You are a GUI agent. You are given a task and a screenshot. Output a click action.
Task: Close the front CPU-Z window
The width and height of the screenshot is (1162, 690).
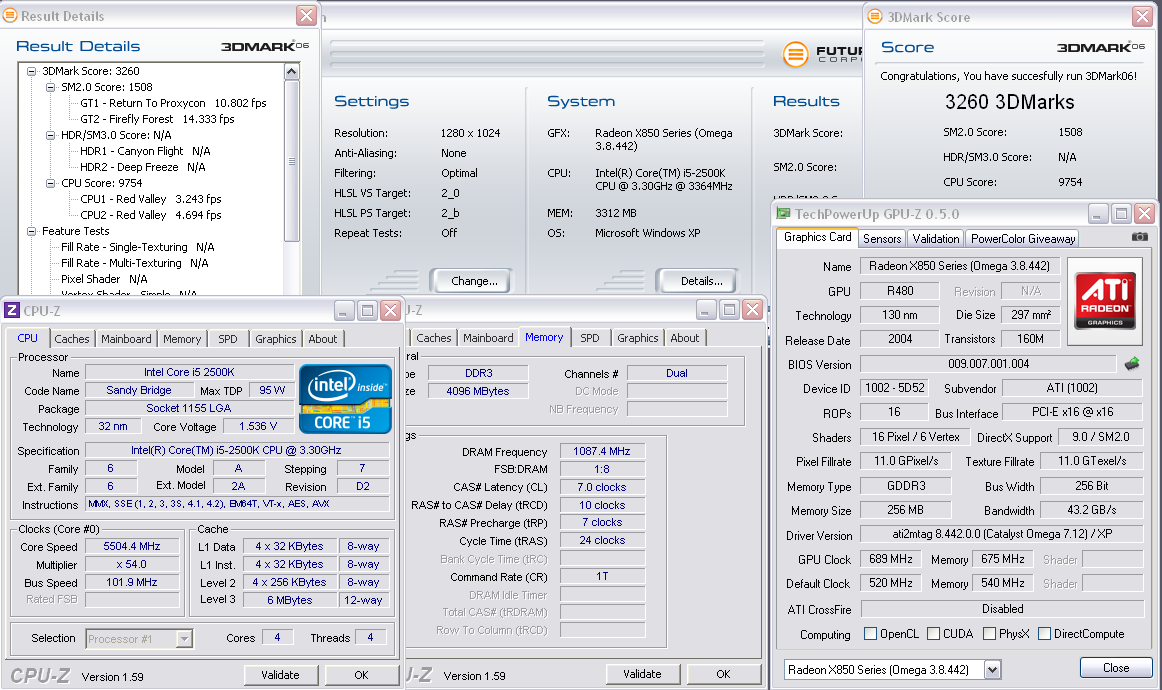[x=390, y=310]
